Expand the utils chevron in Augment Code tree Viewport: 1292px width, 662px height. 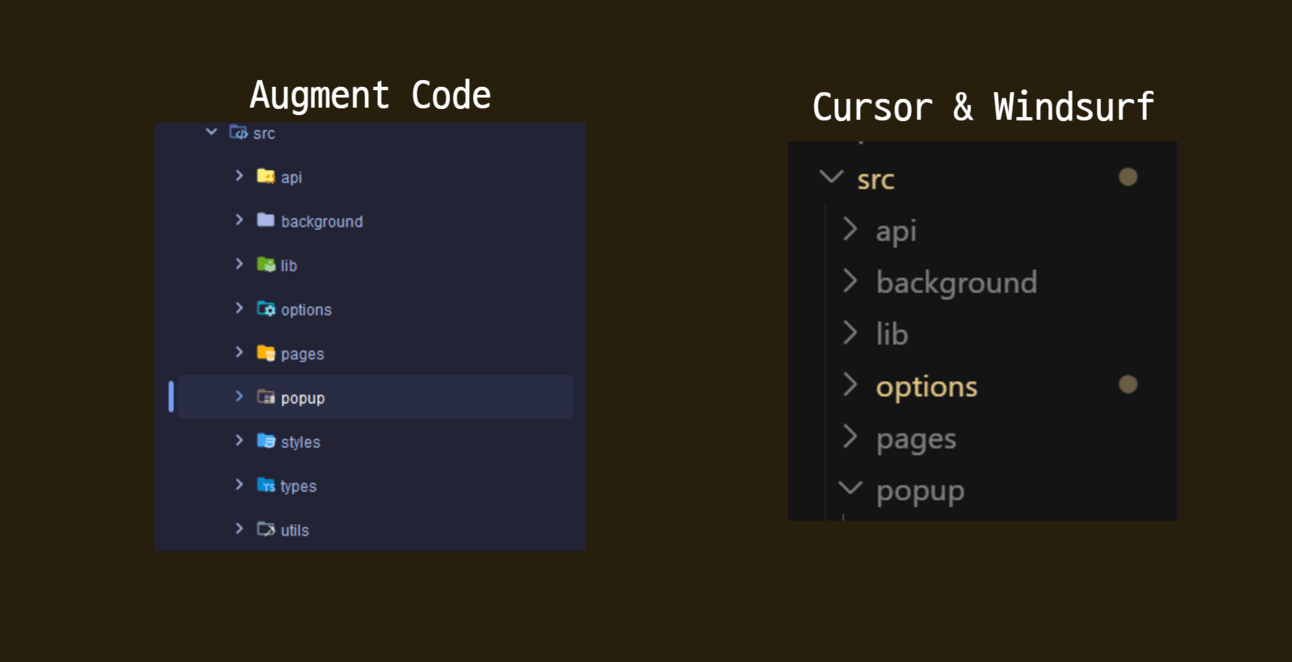click(239, 528)
